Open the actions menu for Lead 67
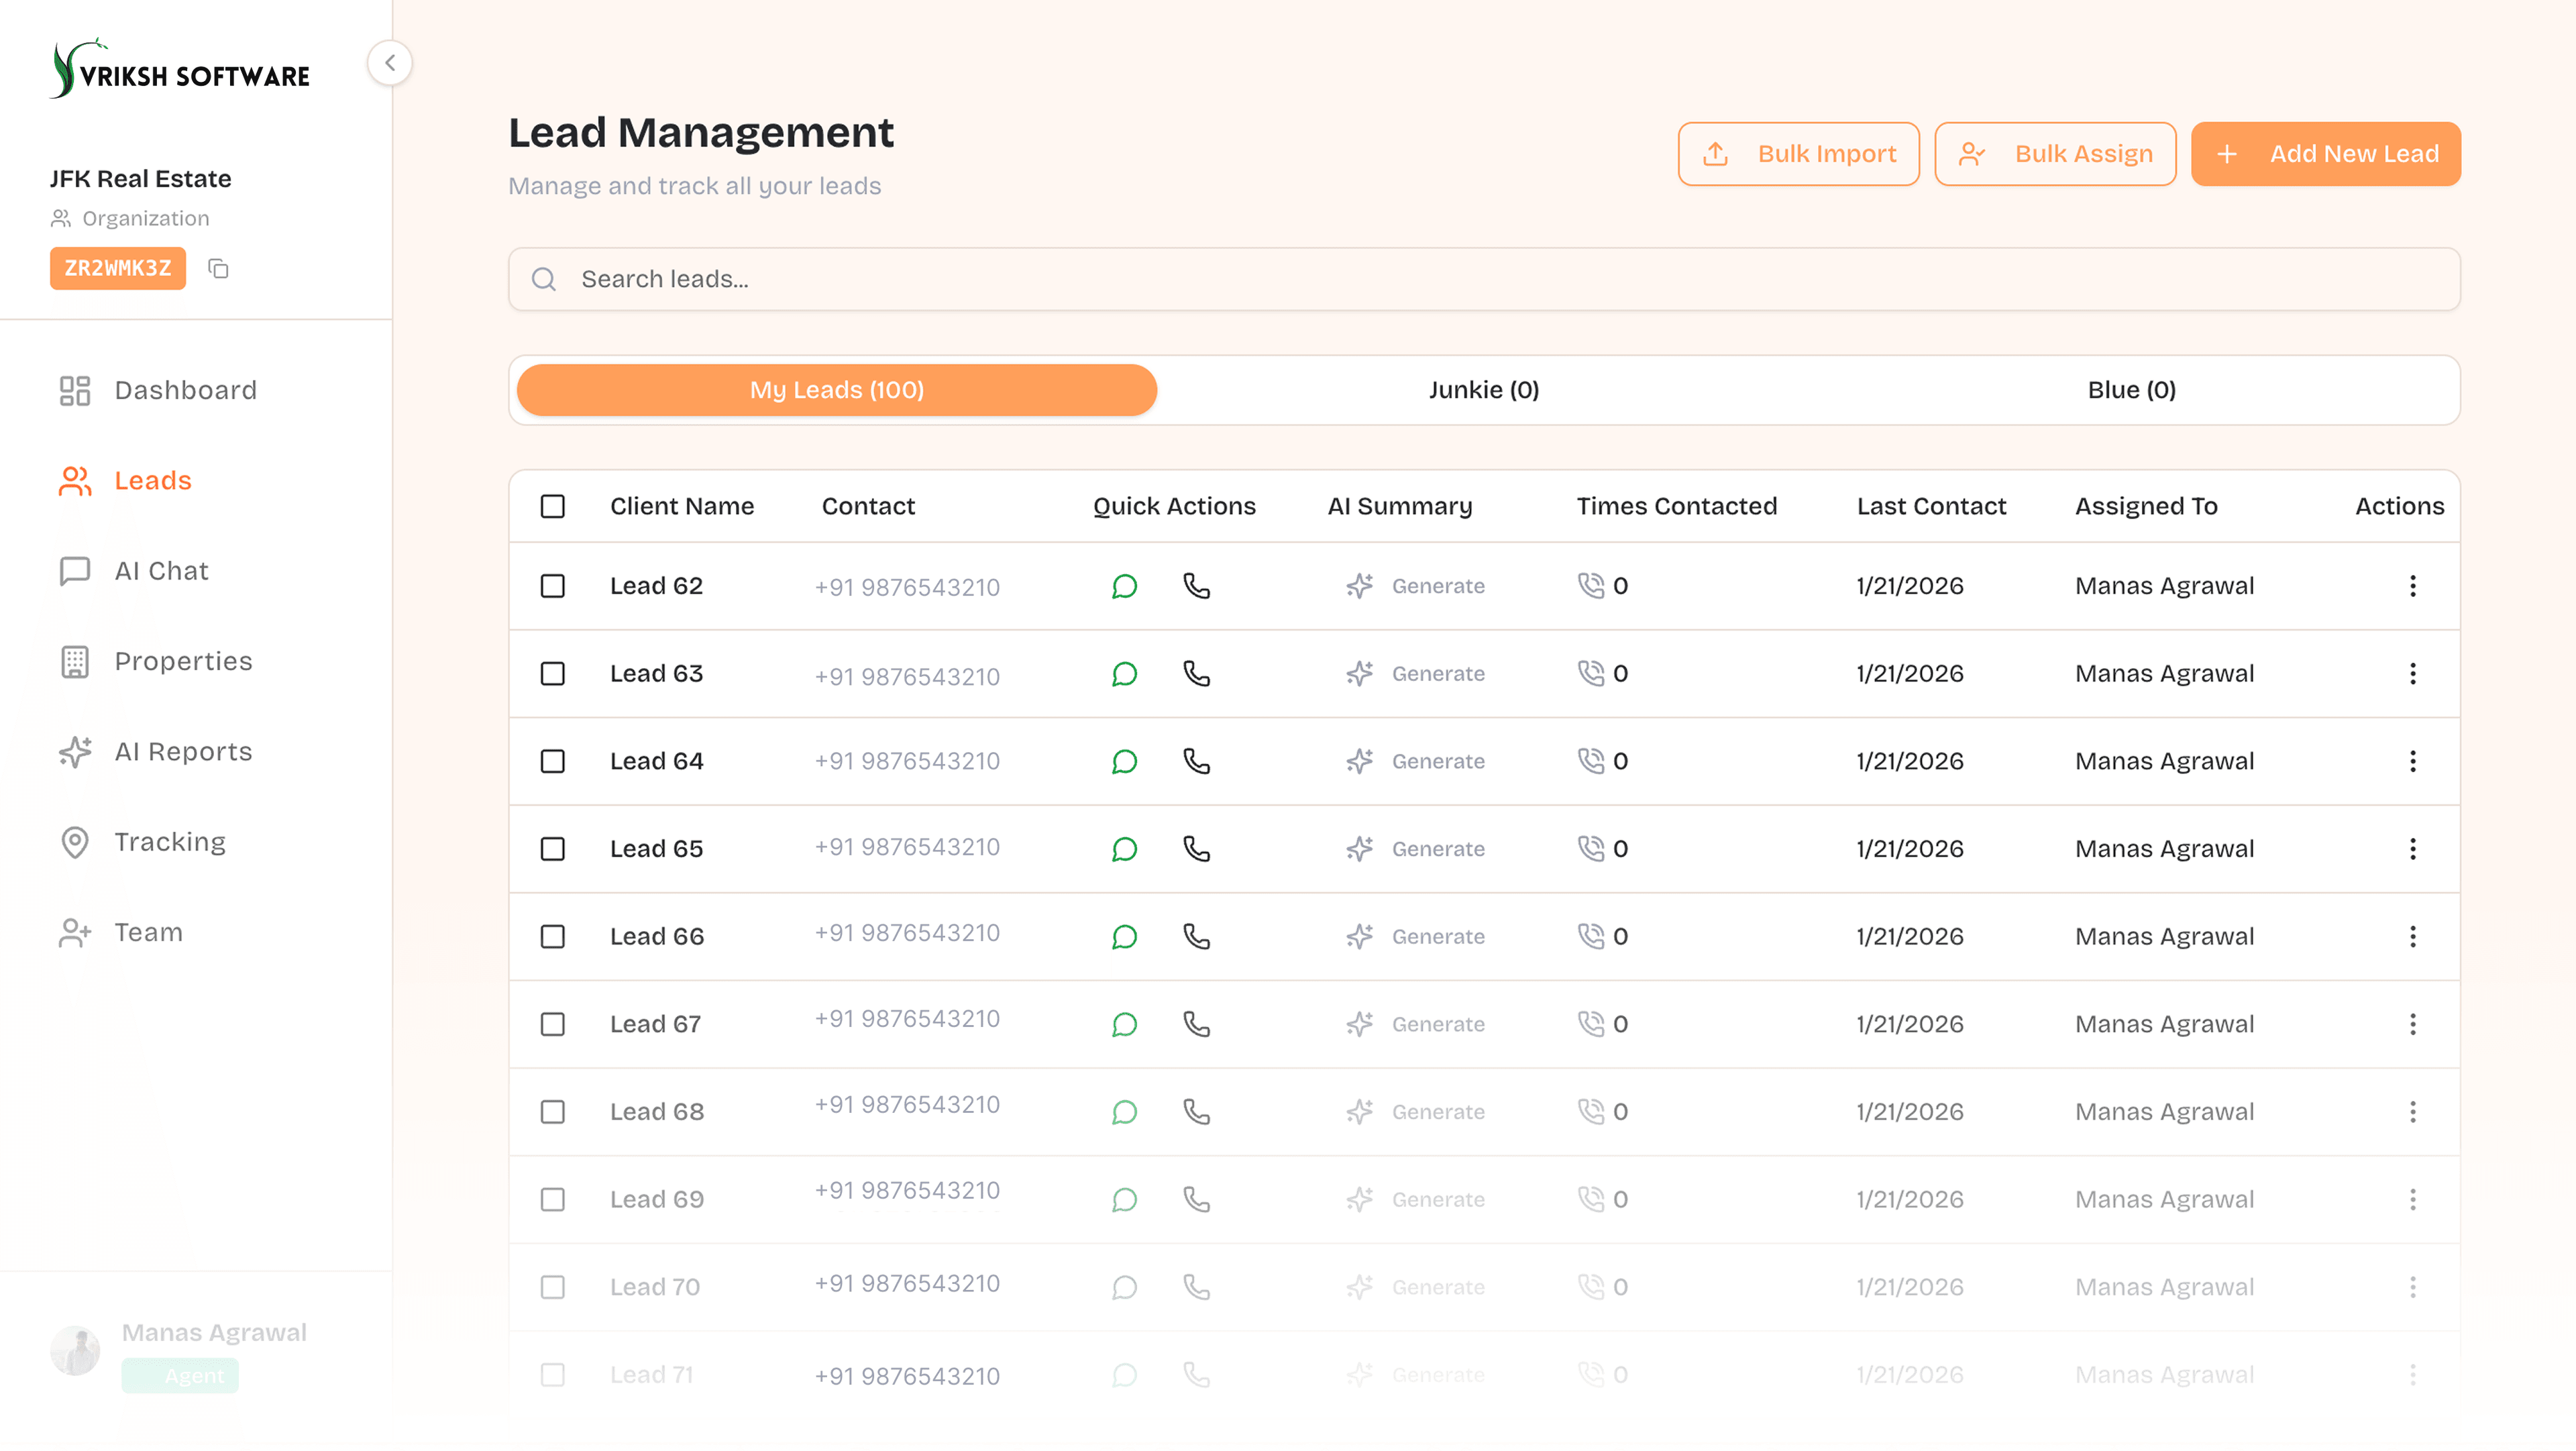The width and height of the screenshot is (2576, 1451). (x=2413, y=1024)
